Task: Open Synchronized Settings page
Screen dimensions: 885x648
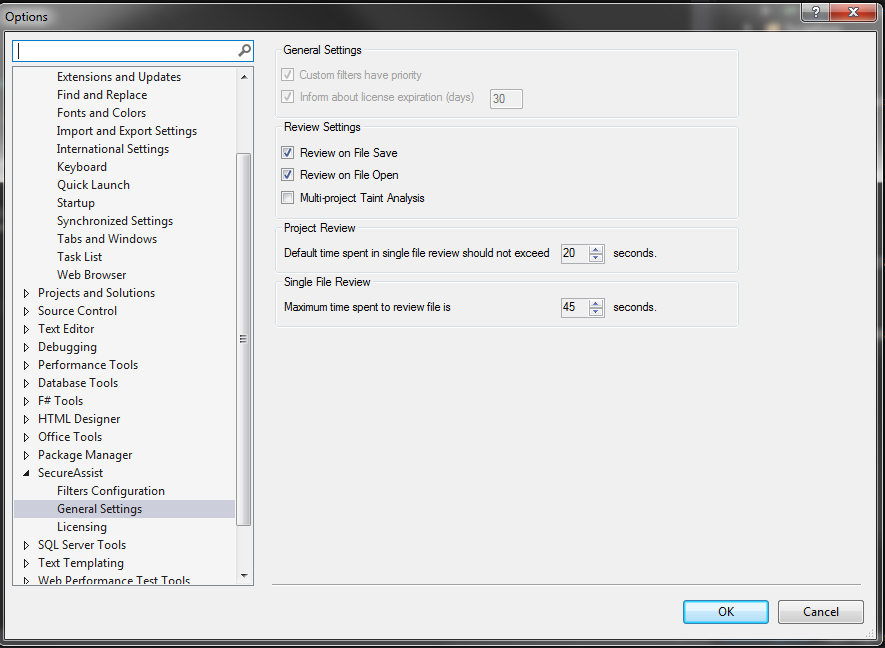Action: click(115, 221)
